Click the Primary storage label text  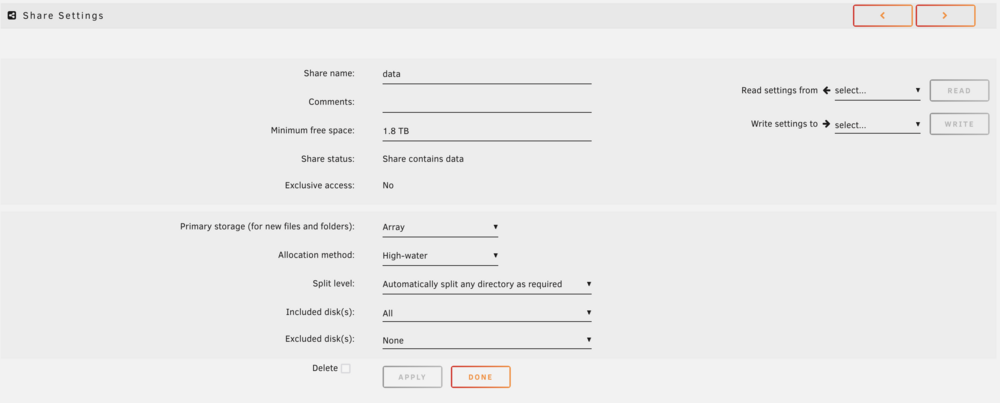pos(267,226)
